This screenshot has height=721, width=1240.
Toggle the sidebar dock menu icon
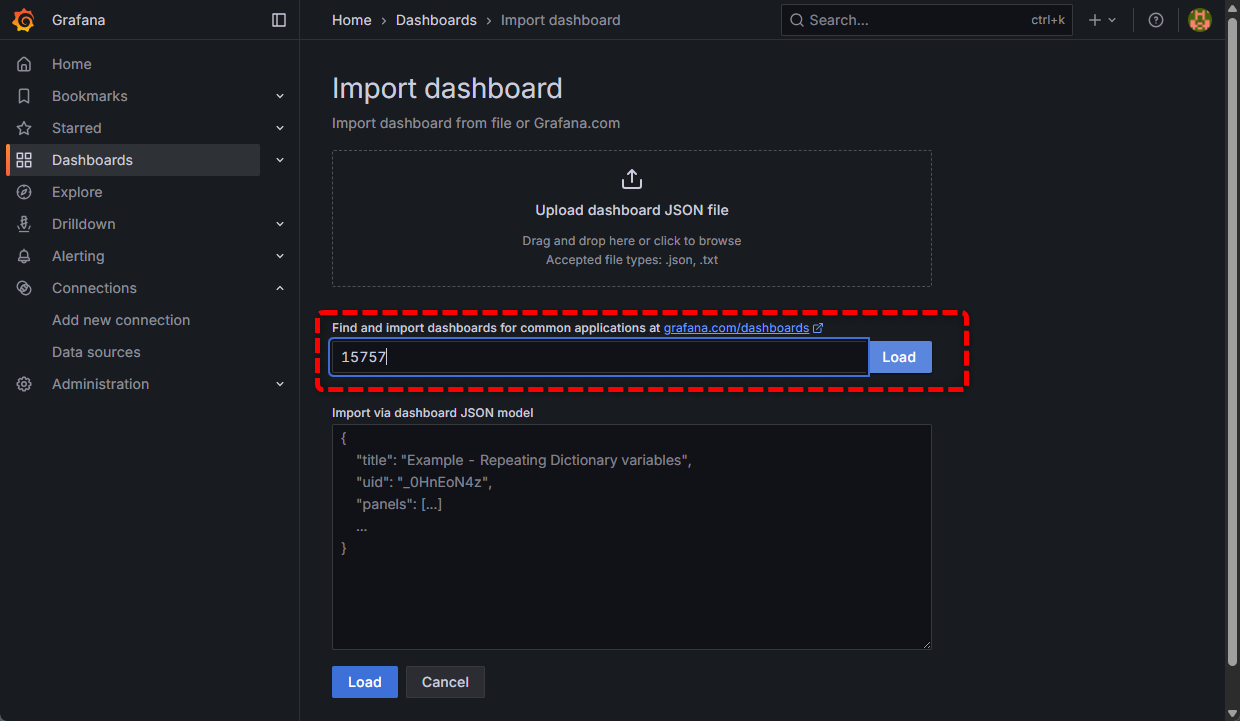279,20
